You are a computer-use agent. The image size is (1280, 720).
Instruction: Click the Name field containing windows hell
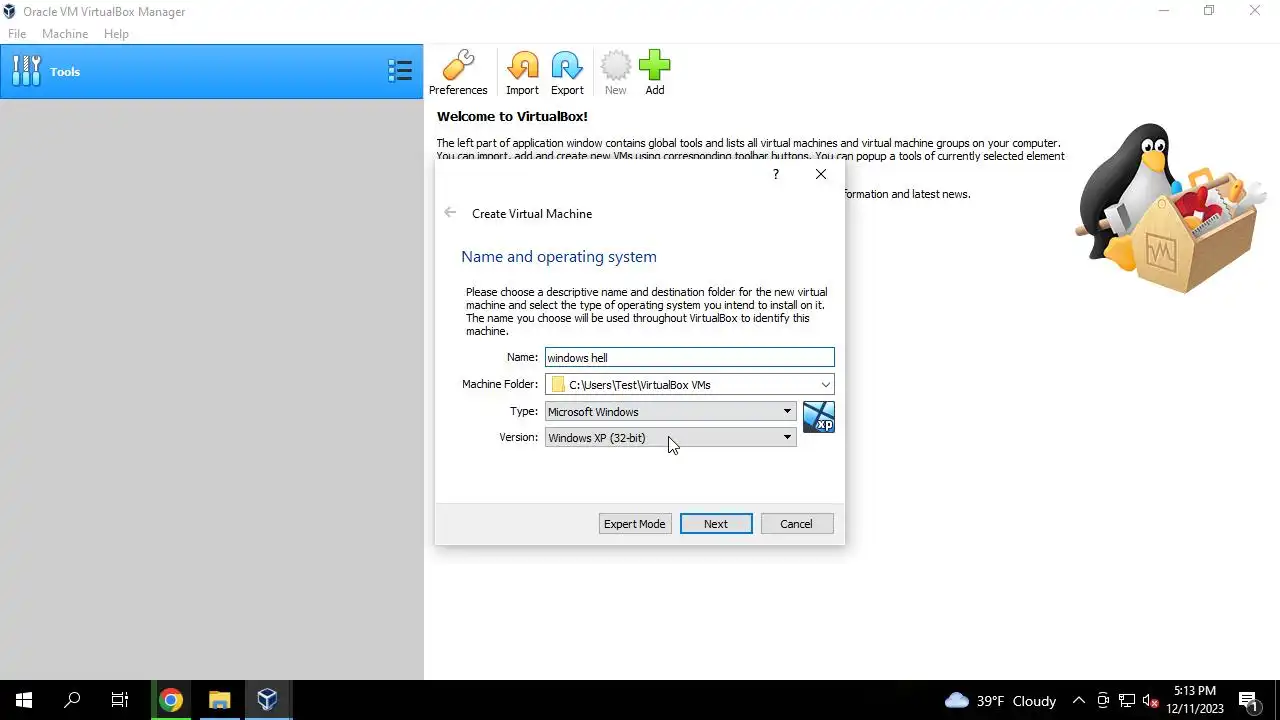tap(690, 357)
